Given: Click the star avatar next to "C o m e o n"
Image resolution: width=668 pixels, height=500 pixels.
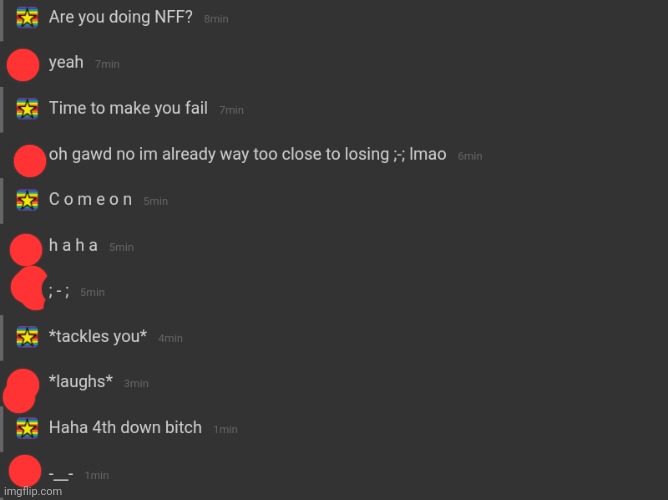Looking at the screenshot, I should coord(27,199).
